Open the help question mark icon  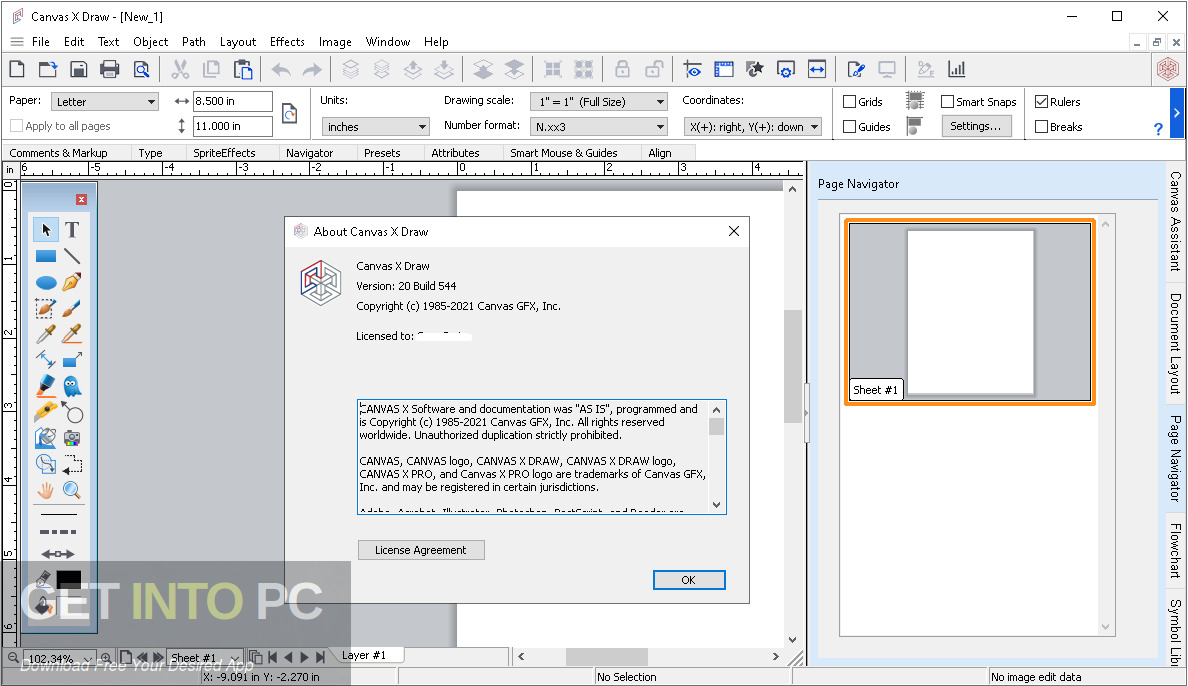[x=1158, y=130]
